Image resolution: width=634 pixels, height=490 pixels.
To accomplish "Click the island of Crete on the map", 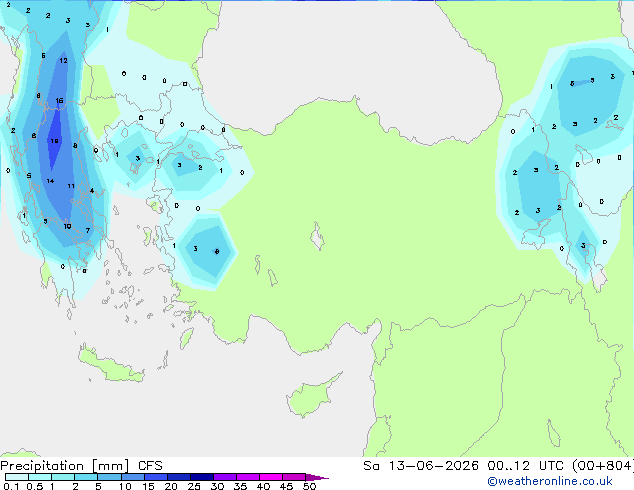I will pos(111,365).
